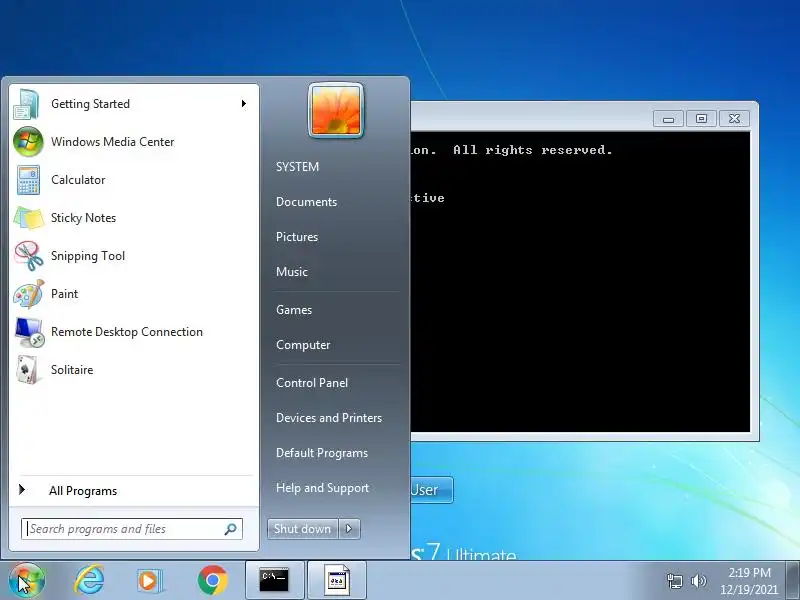Open Getting Started icon in Start menu
Viewport: 800px width, 600px height.
[x=27, y=104]
